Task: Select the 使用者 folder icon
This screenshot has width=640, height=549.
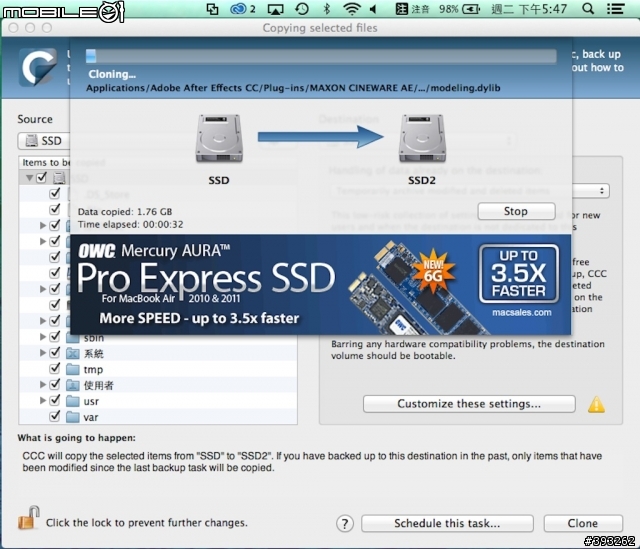Action: (x=73, y=385)
